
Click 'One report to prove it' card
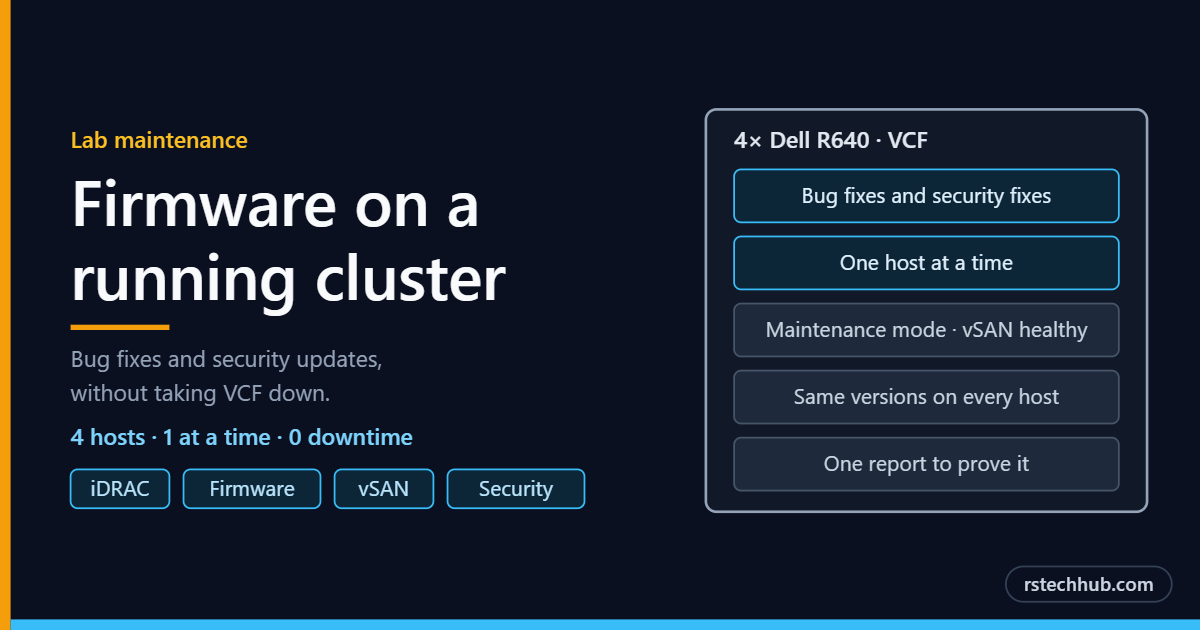pos(926,464)
